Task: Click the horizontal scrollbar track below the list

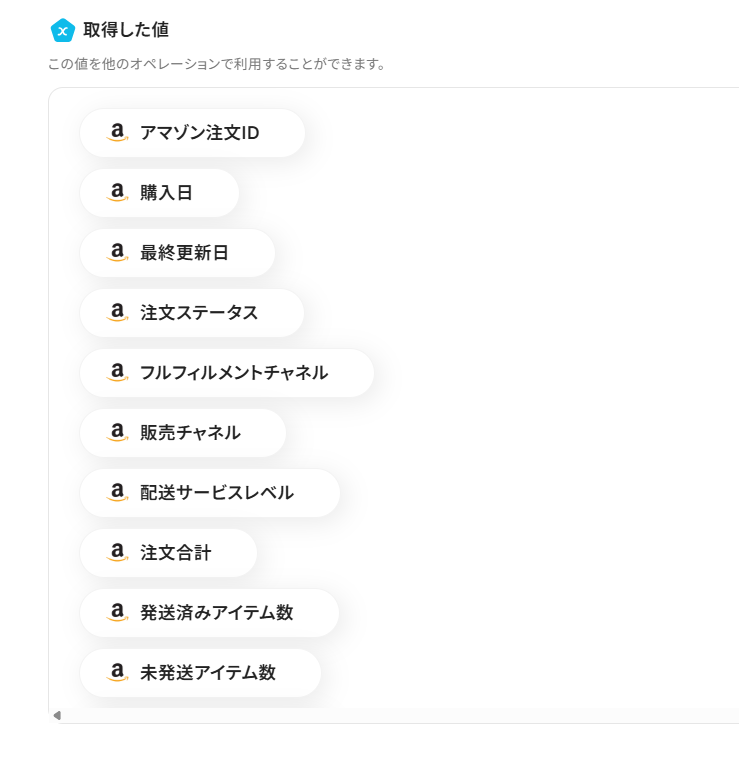Action: point(400,715)
